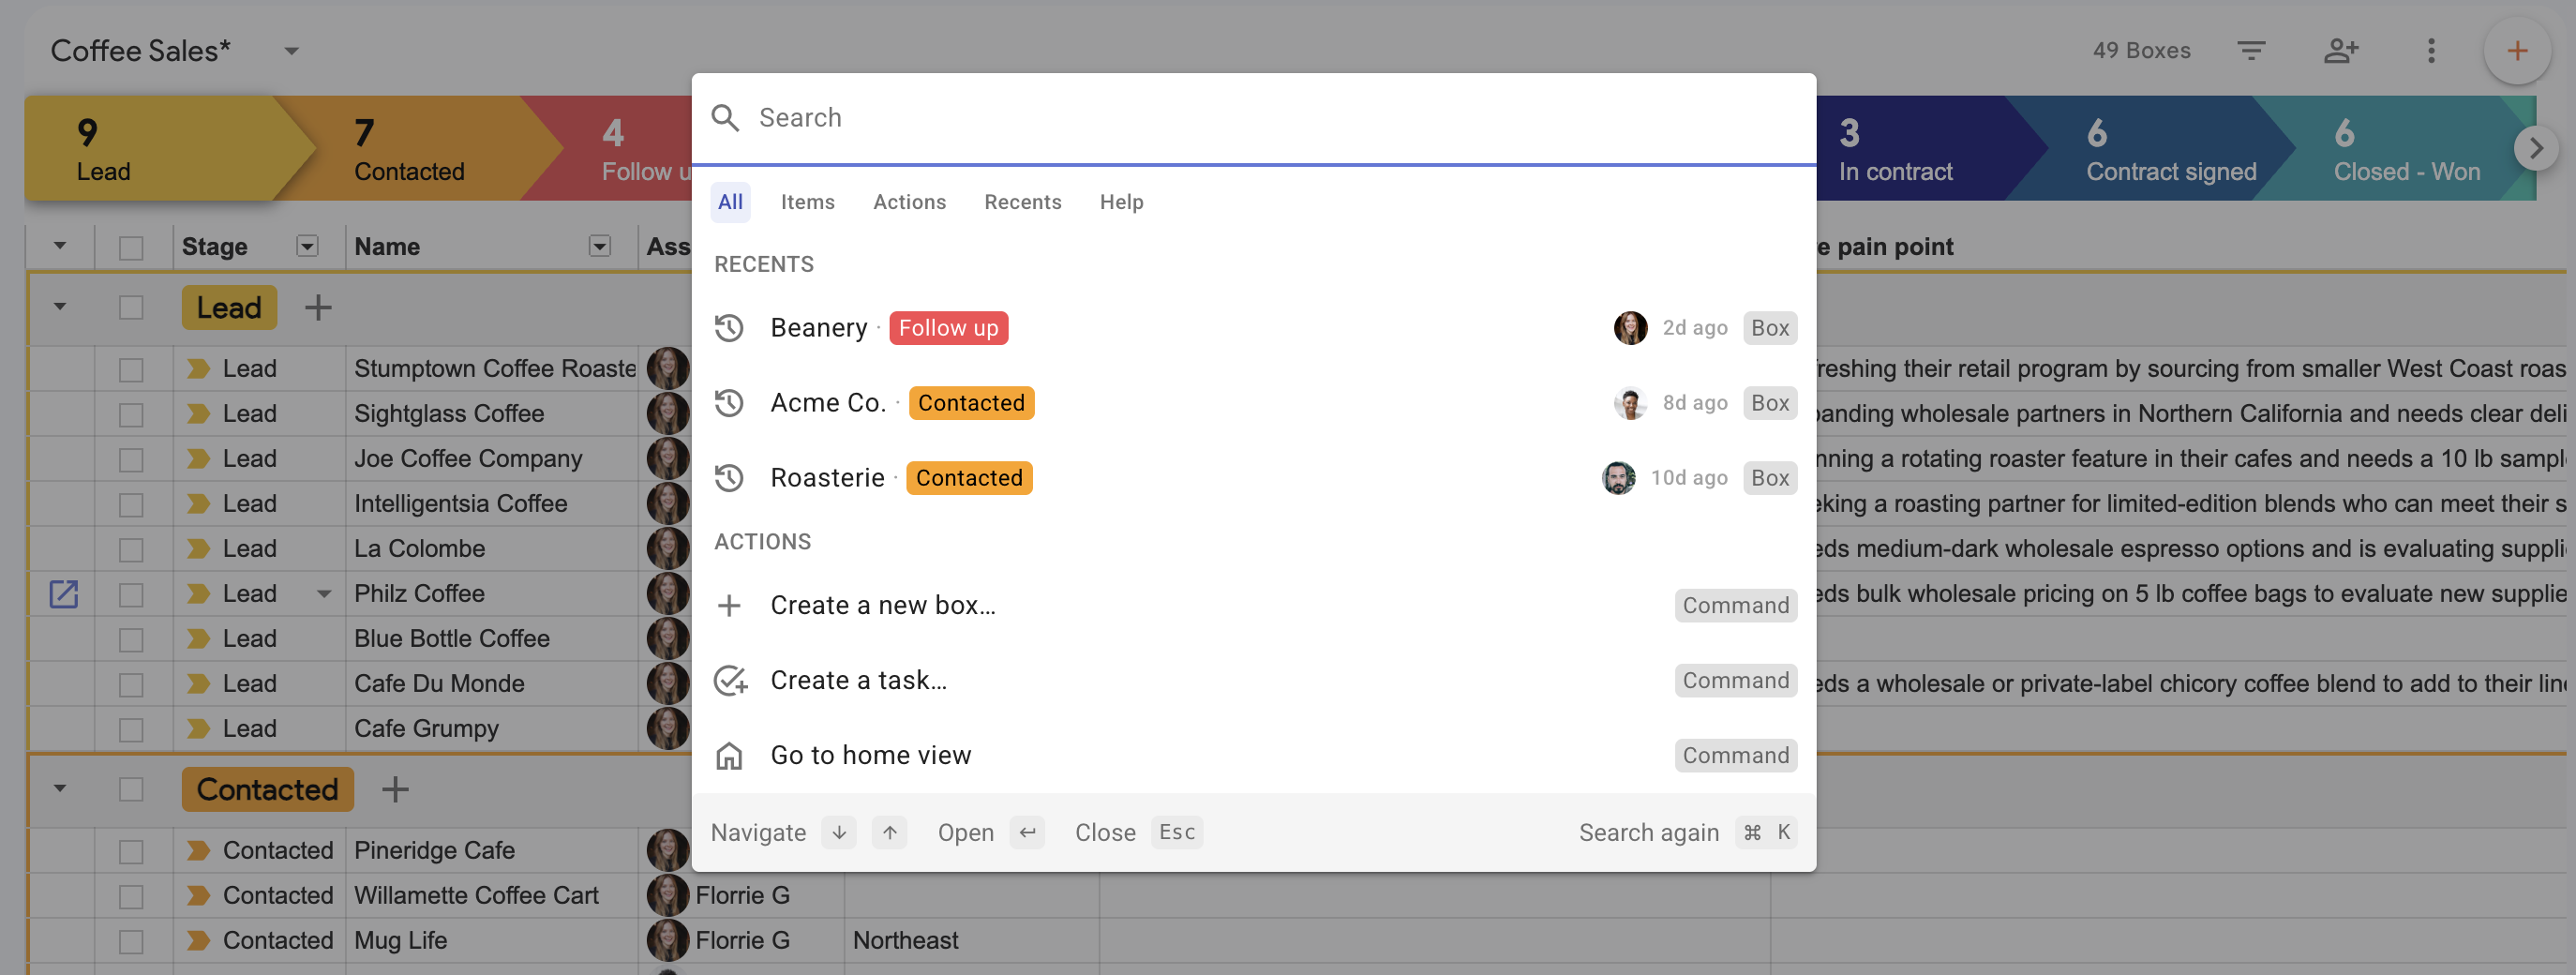This screenshot has height=975, width=2576.
Task: Select checkbox for Stumptown Coffee row
Action: [131, 369]
